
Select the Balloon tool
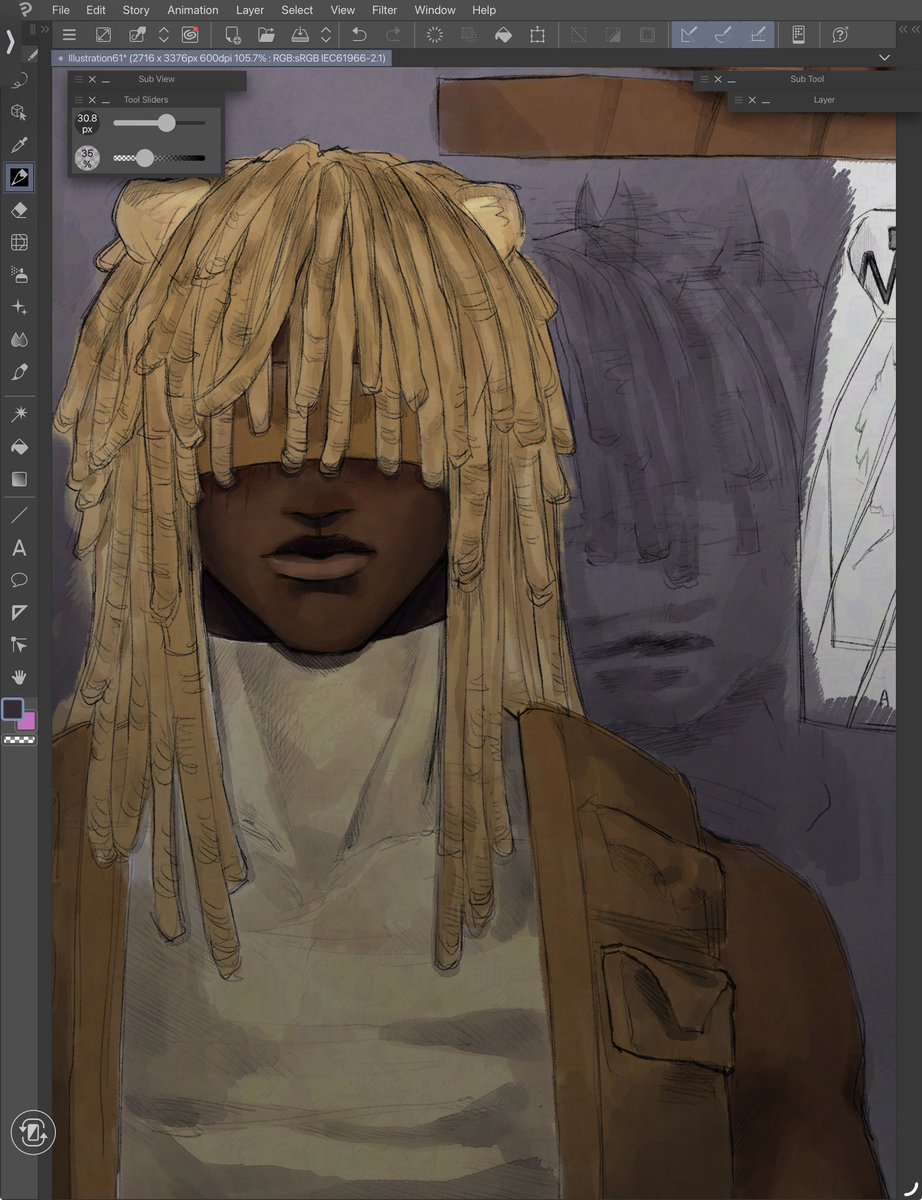pyautogui.click(x=19, y=580)
